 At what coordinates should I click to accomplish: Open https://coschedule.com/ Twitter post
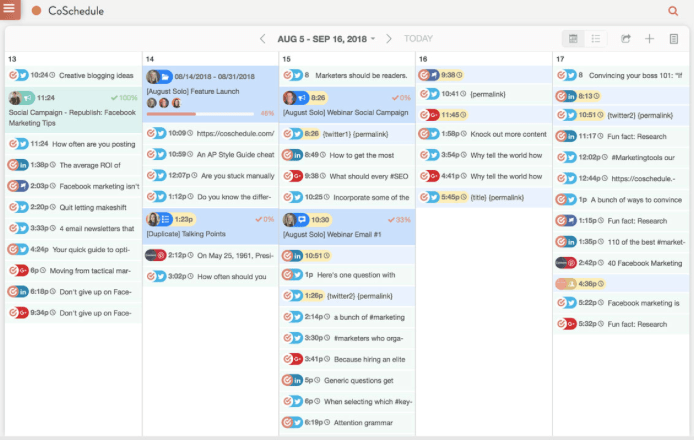[x=210, y=133]
